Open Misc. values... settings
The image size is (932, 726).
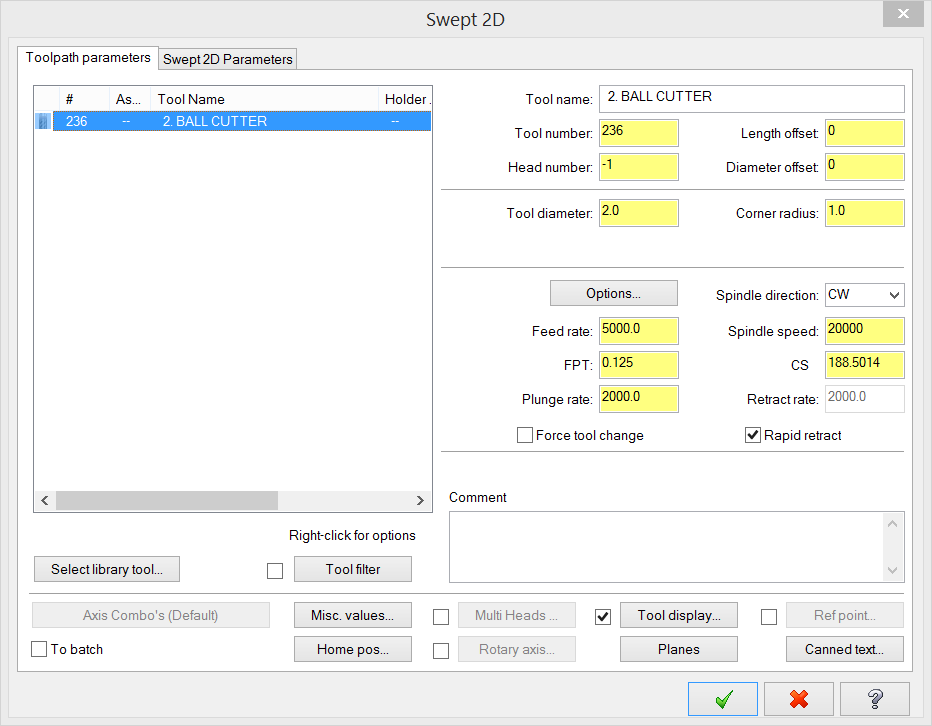tap(352, 615)
